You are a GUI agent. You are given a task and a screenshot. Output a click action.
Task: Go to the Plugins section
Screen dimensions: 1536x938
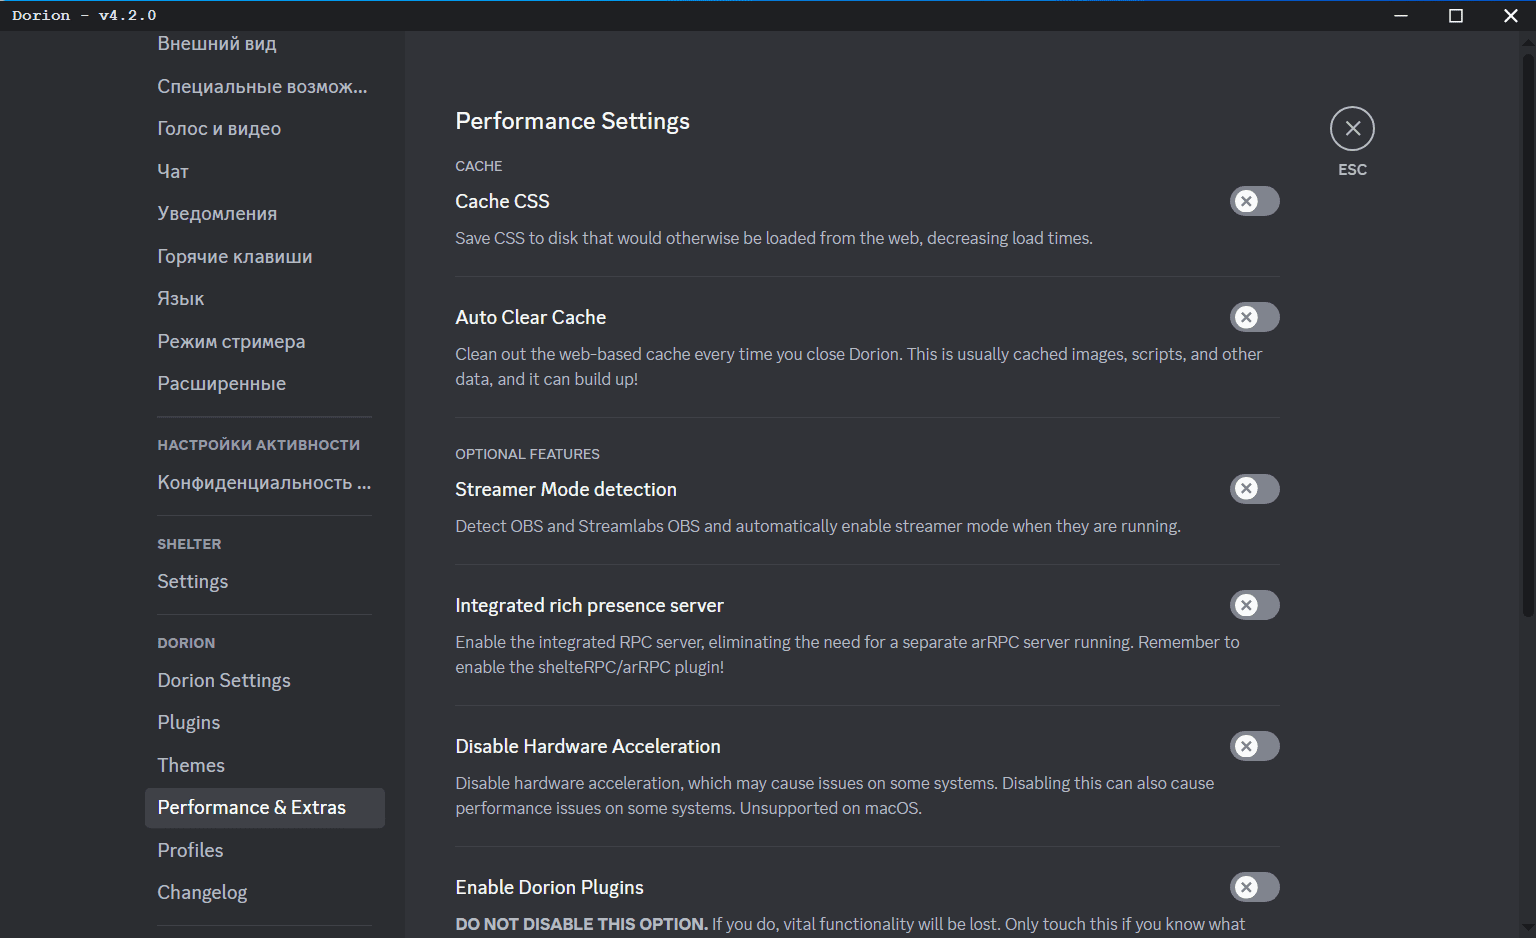189,723
